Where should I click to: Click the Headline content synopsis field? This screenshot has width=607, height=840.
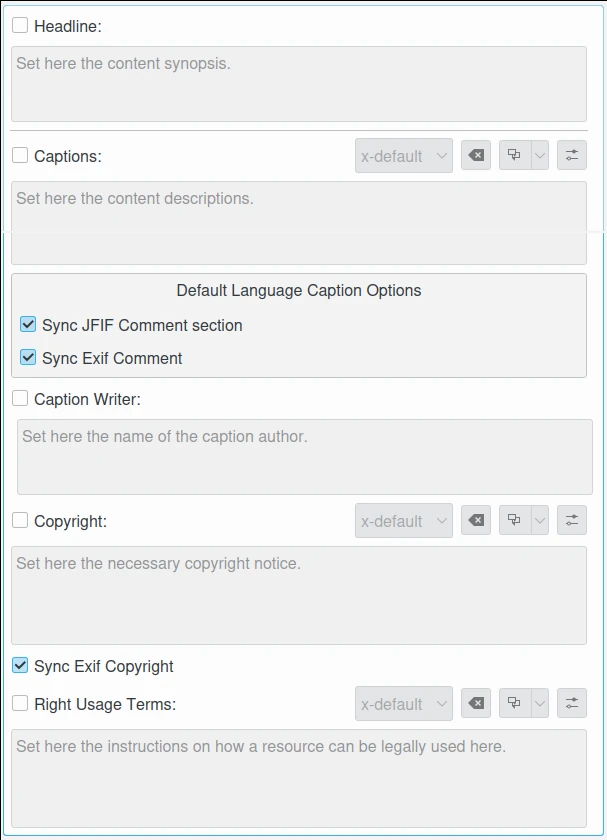click(299, 84)
